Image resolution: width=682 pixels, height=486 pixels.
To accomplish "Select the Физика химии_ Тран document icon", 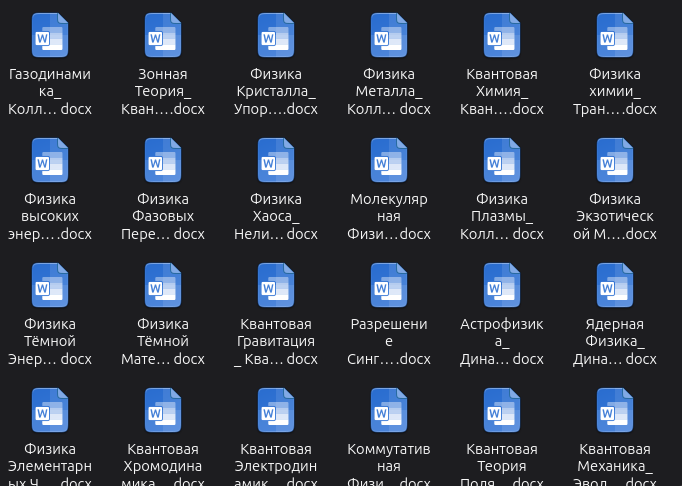I will pos(615,35).
